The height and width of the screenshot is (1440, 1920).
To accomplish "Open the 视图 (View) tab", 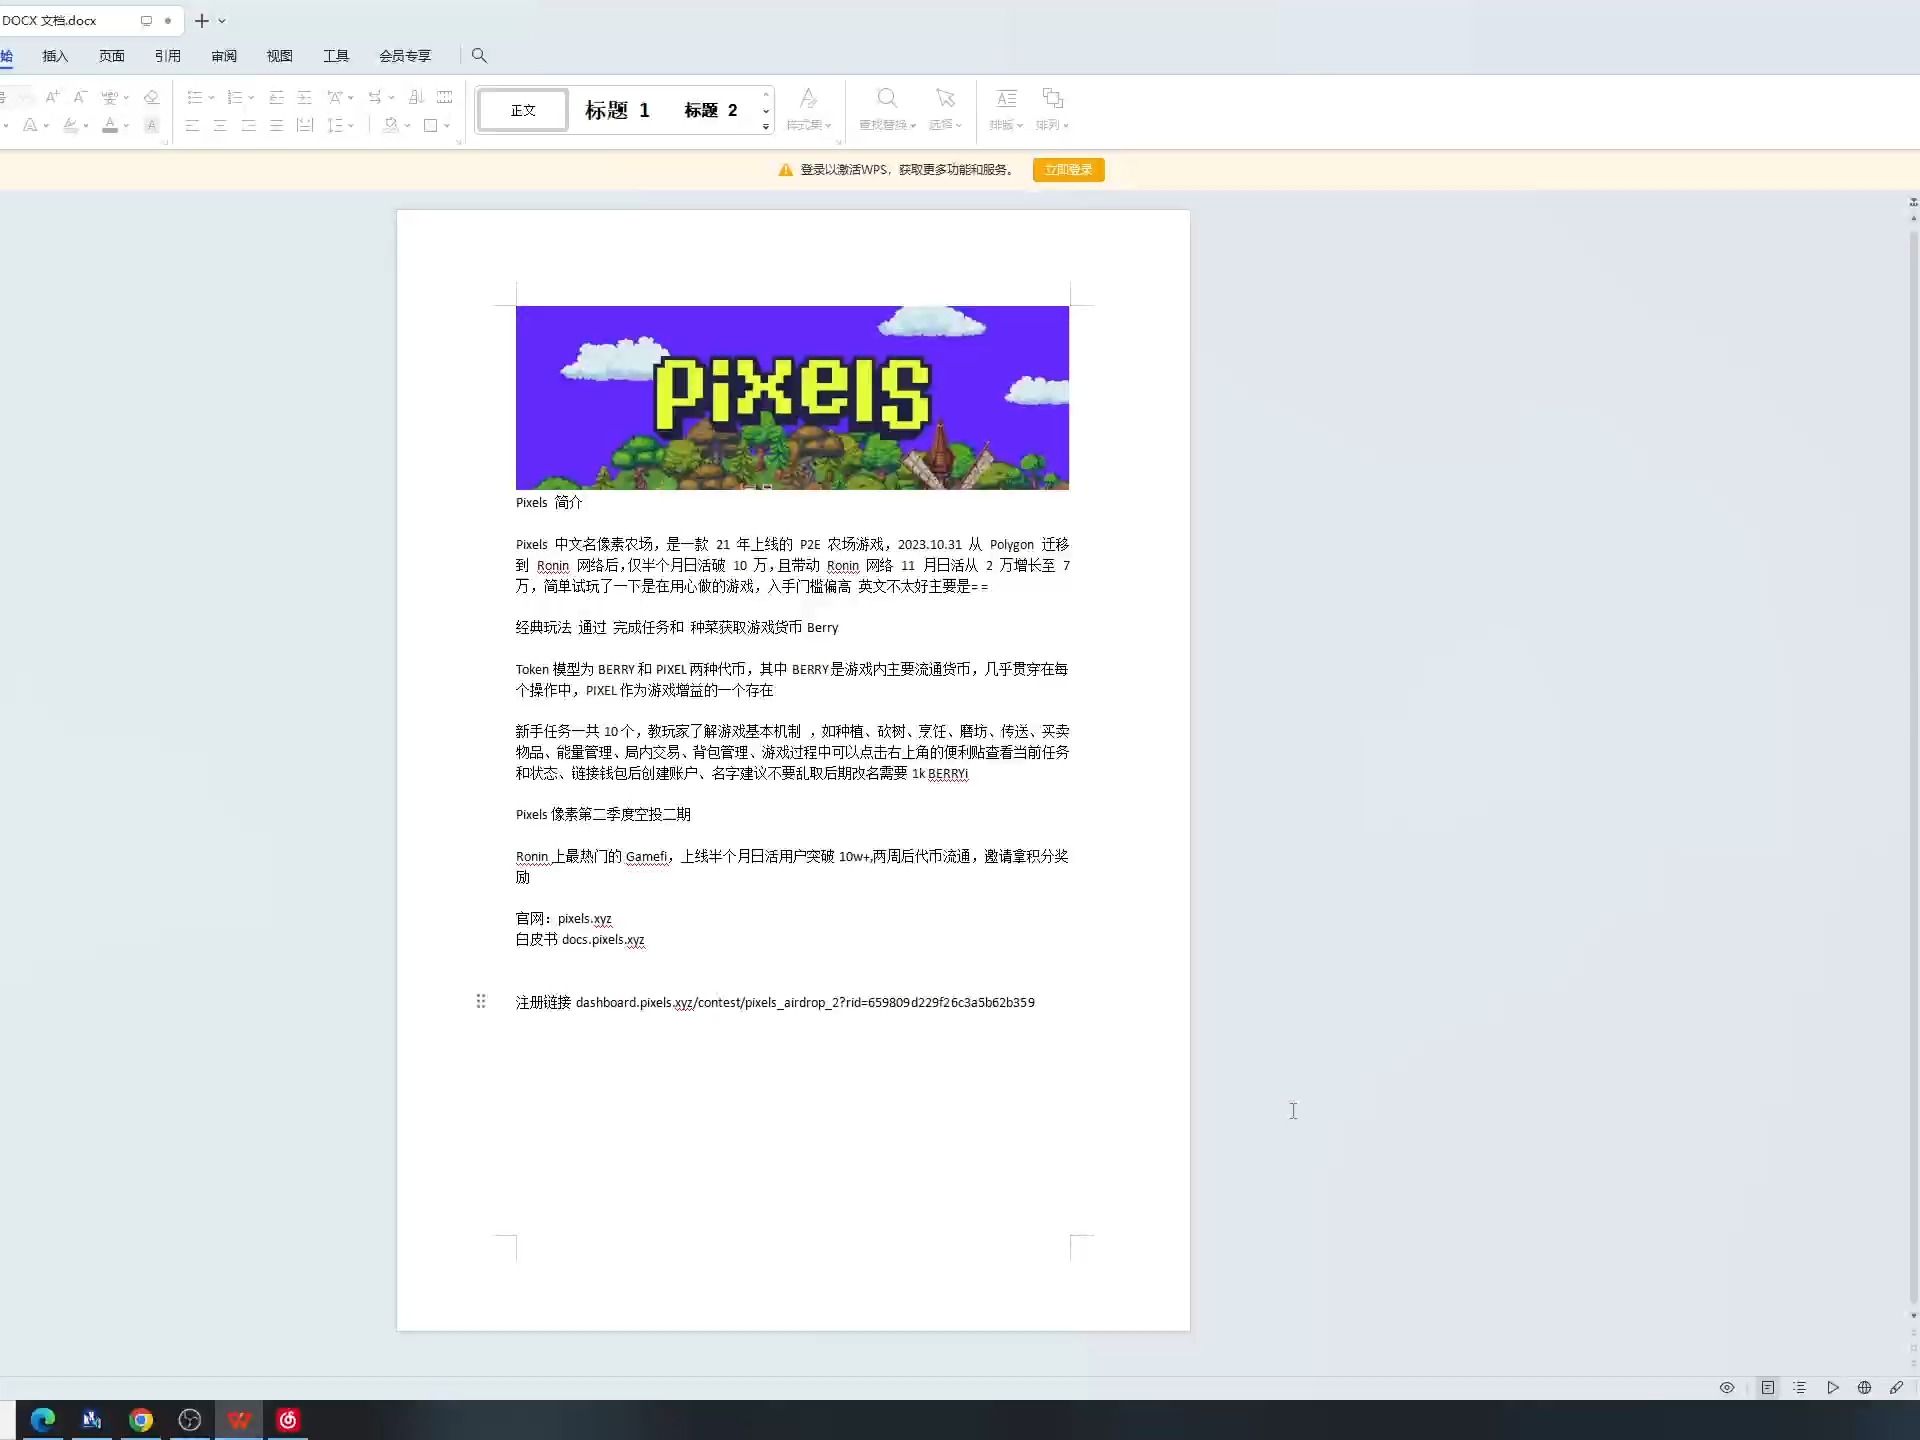I will click(279, 56).
